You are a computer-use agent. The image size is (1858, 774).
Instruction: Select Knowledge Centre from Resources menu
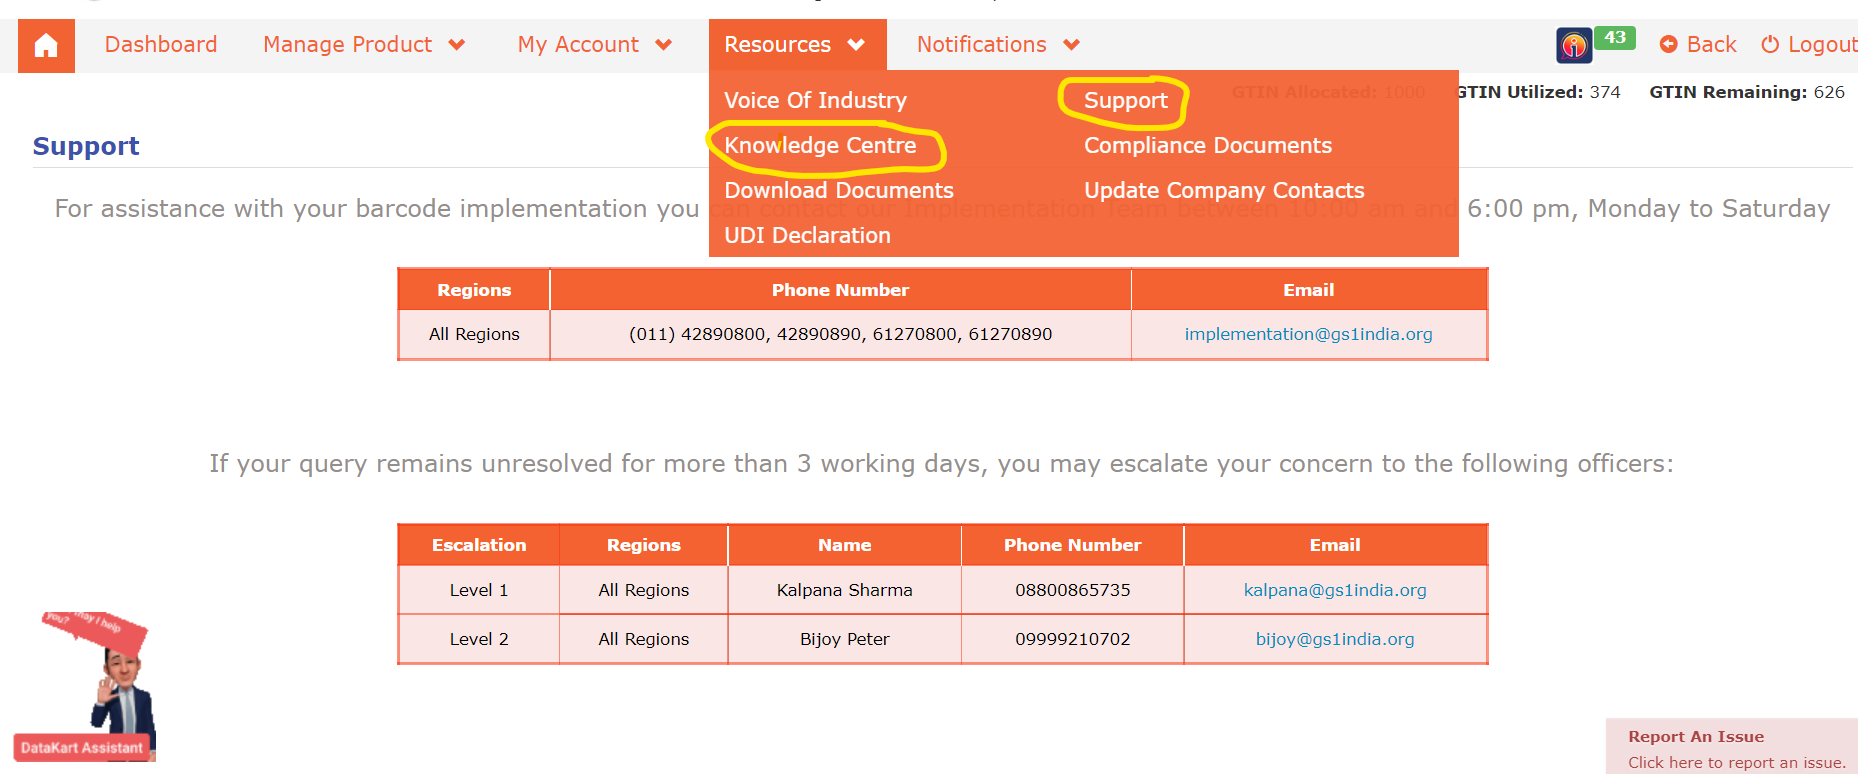(x=820, y=145)
